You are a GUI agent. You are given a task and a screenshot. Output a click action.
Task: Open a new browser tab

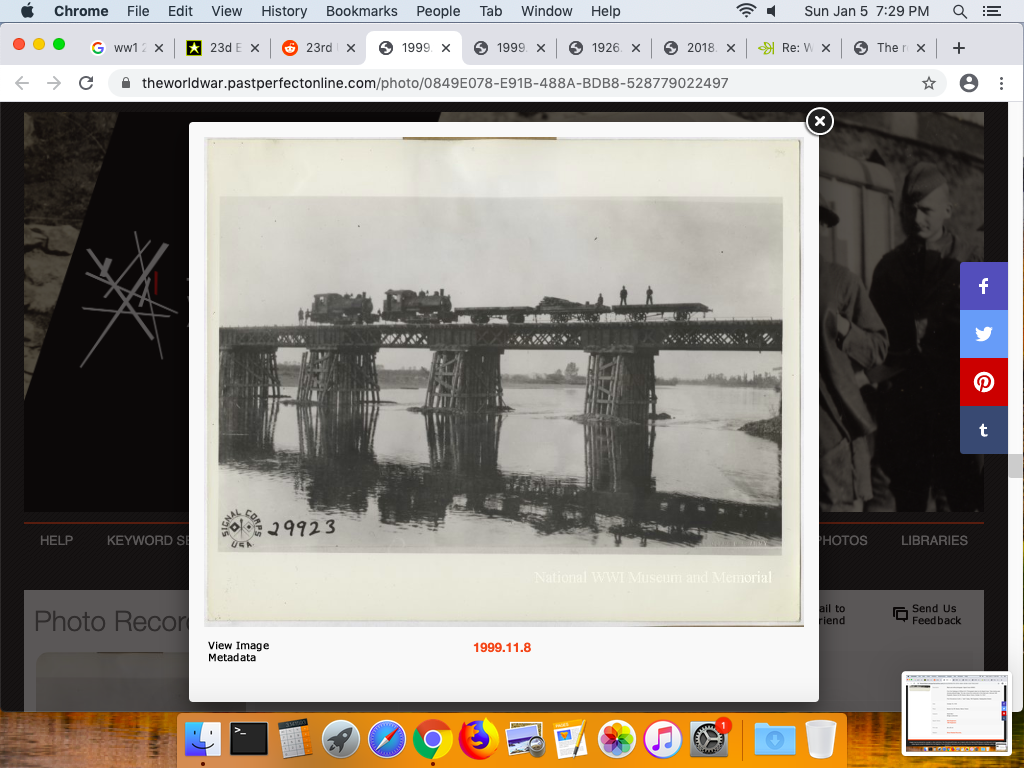pyautogui.click(x=958, y=48)
